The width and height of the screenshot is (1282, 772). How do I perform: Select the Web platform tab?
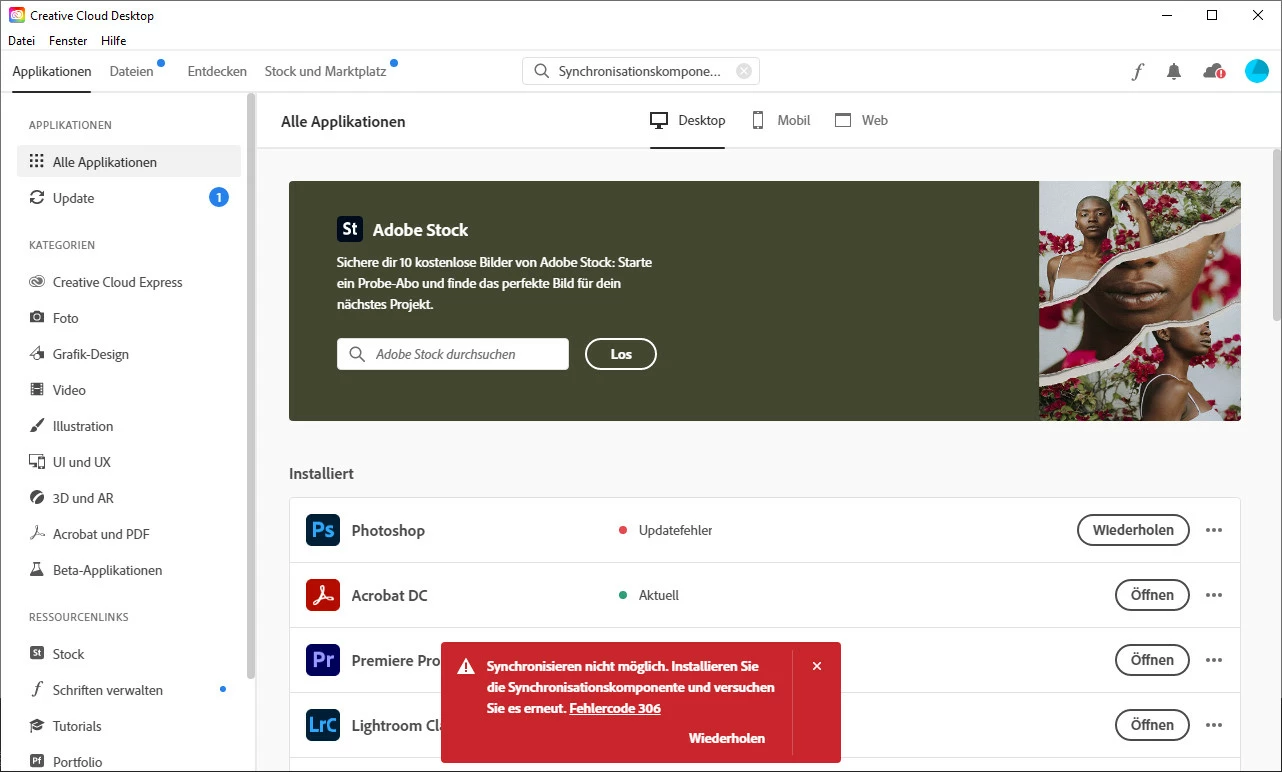point(861,120)
